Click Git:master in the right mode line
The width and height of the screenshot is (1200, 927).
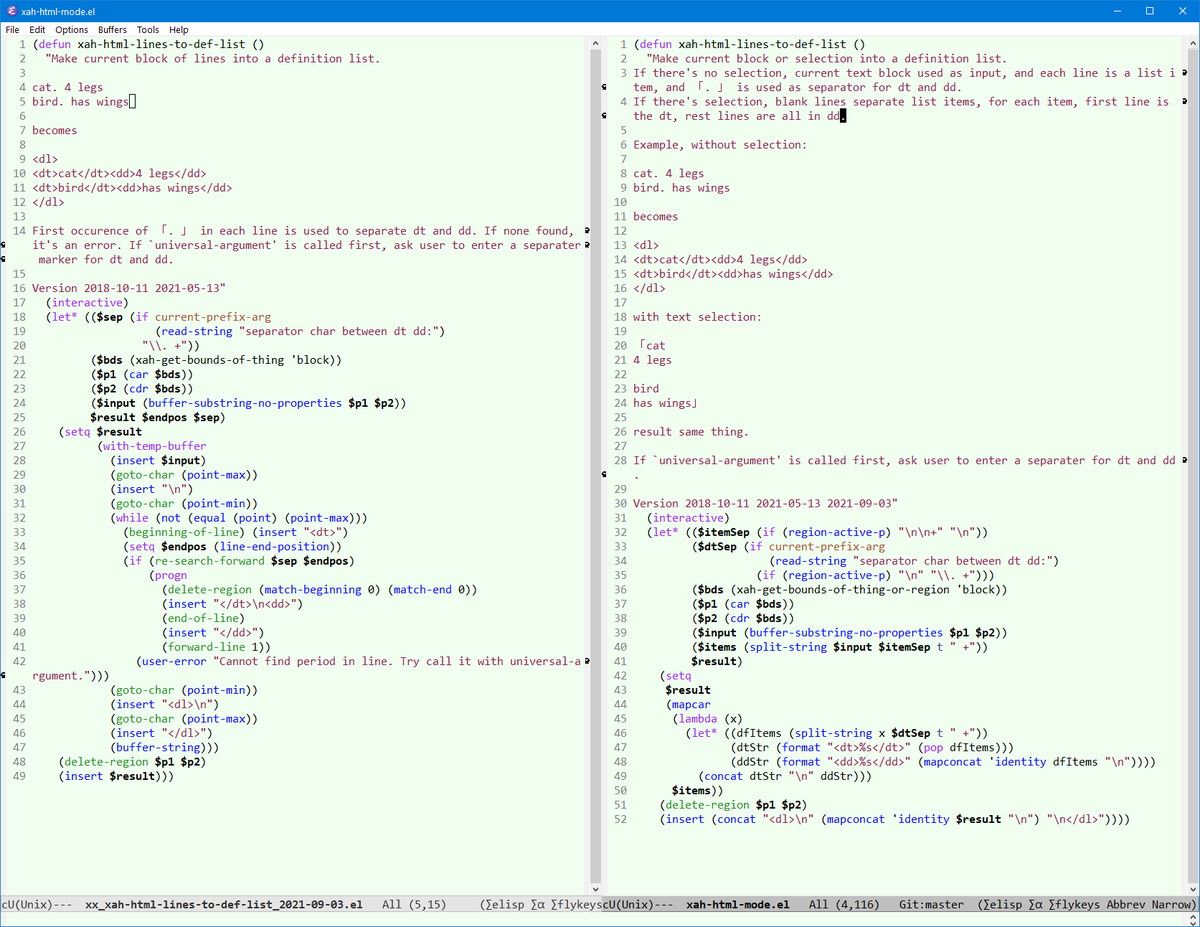coord(931,905)
